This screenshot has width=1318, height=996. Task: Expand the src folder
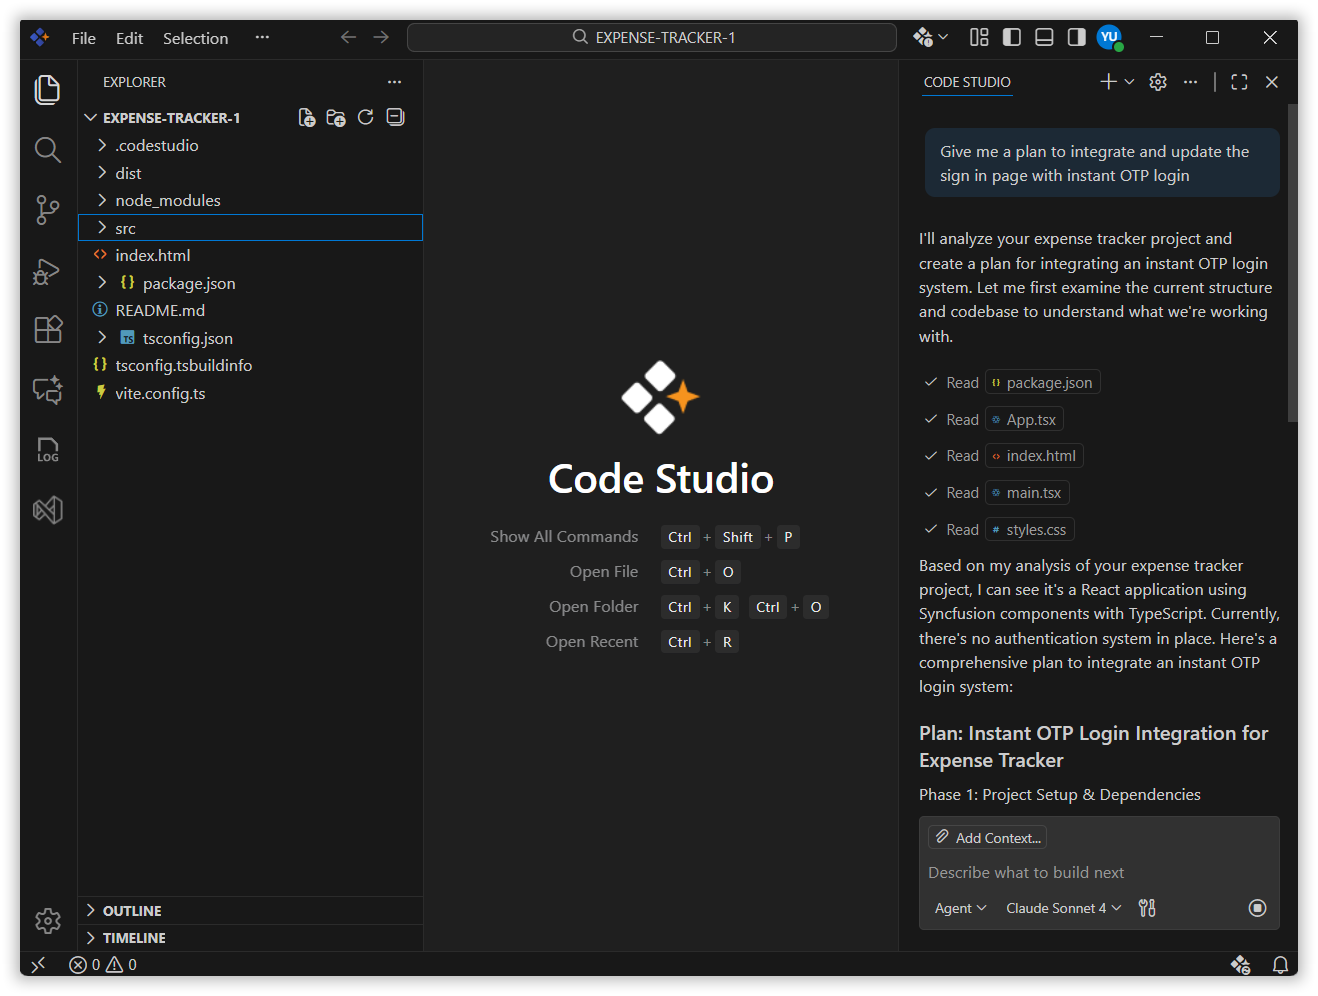click(x=125, y=228)
